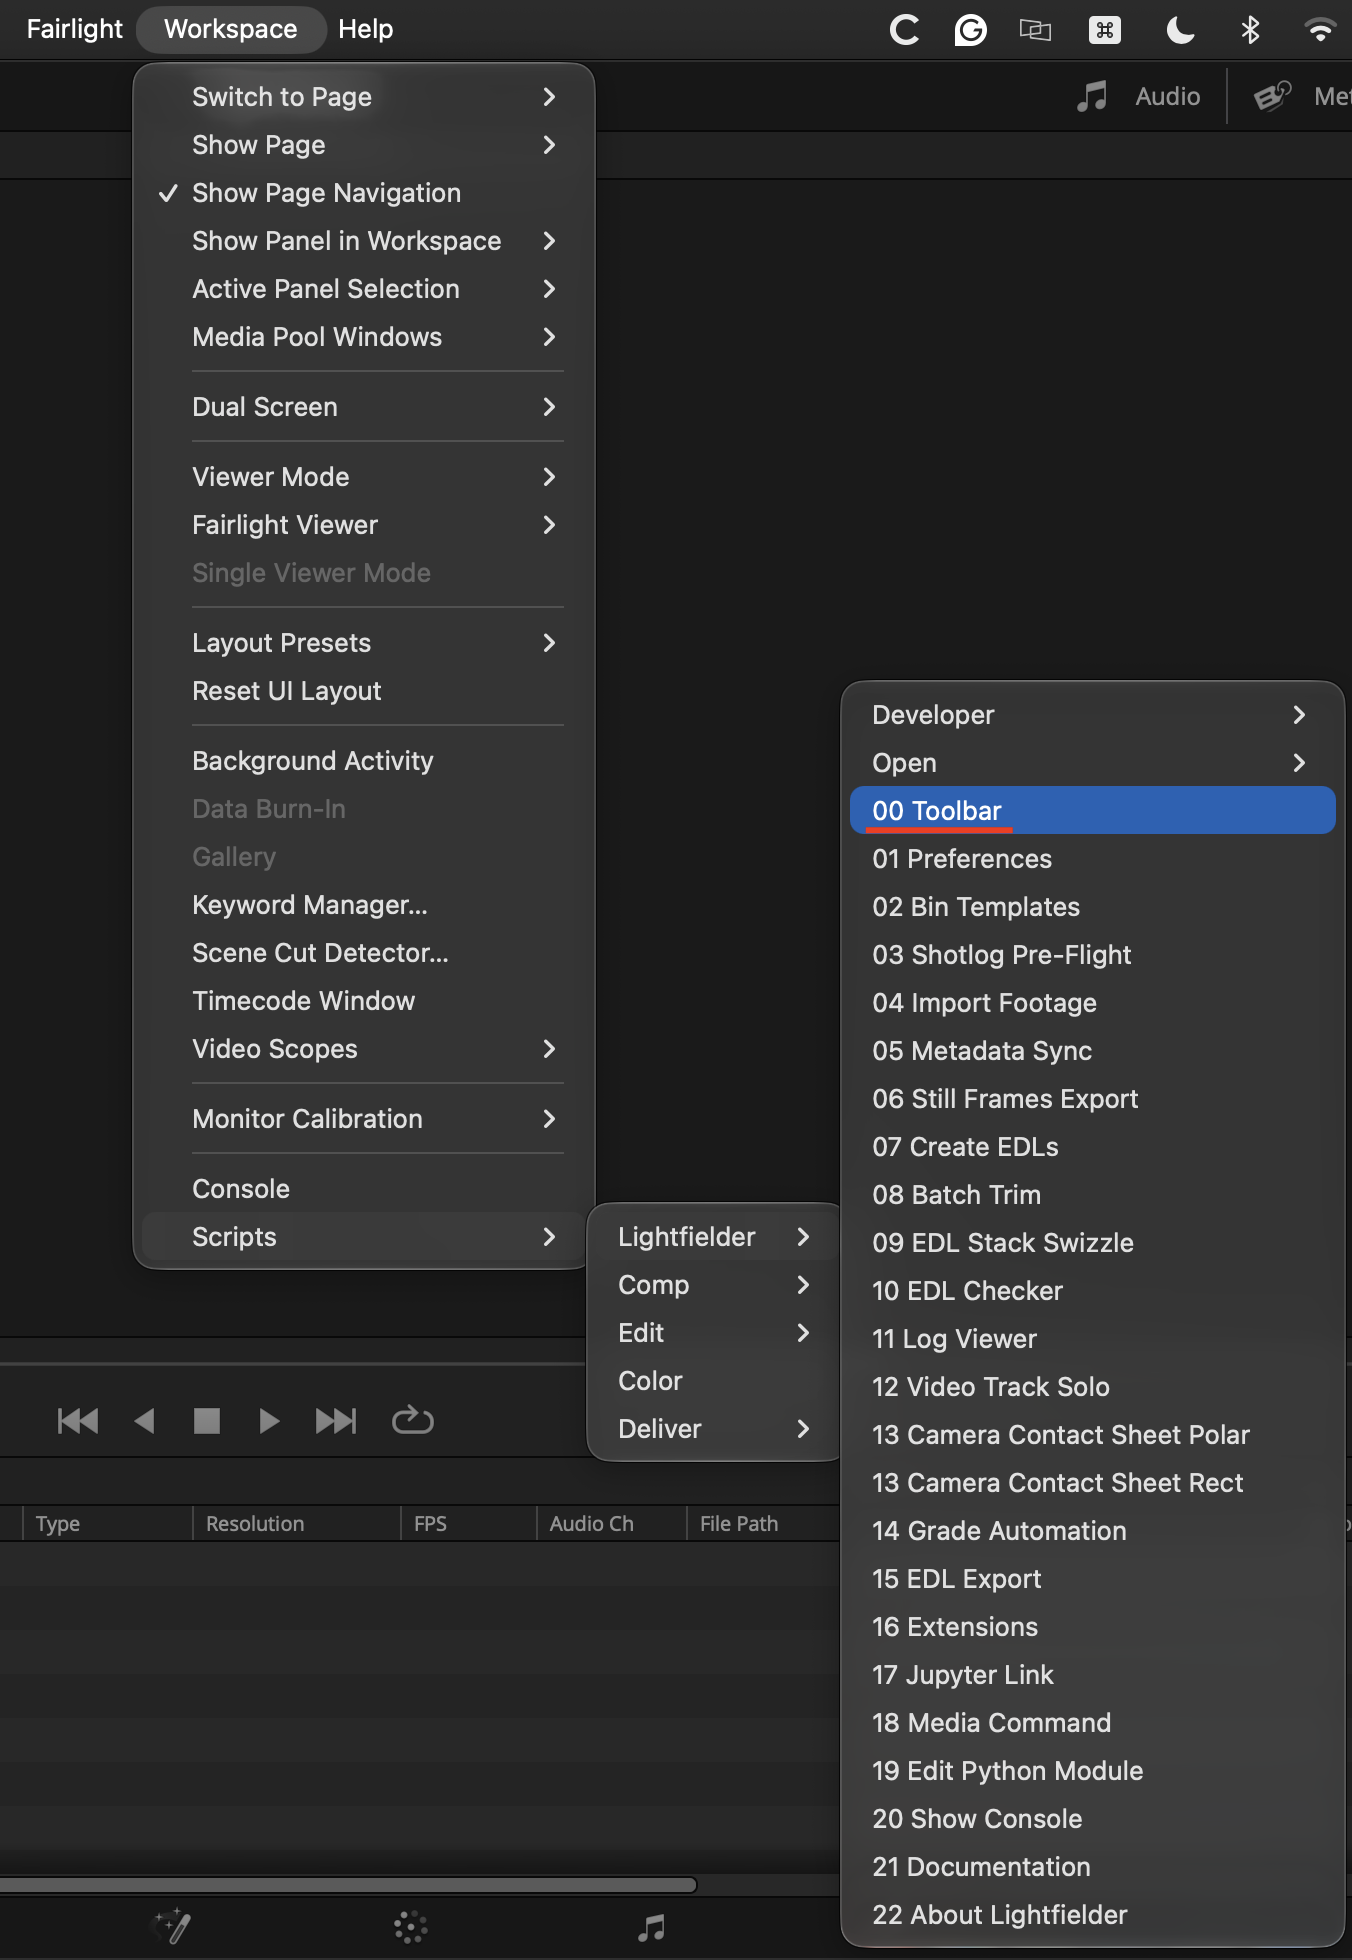
Task: Expand Media Pool Windows submenu
Action: (x=364, y=337)
